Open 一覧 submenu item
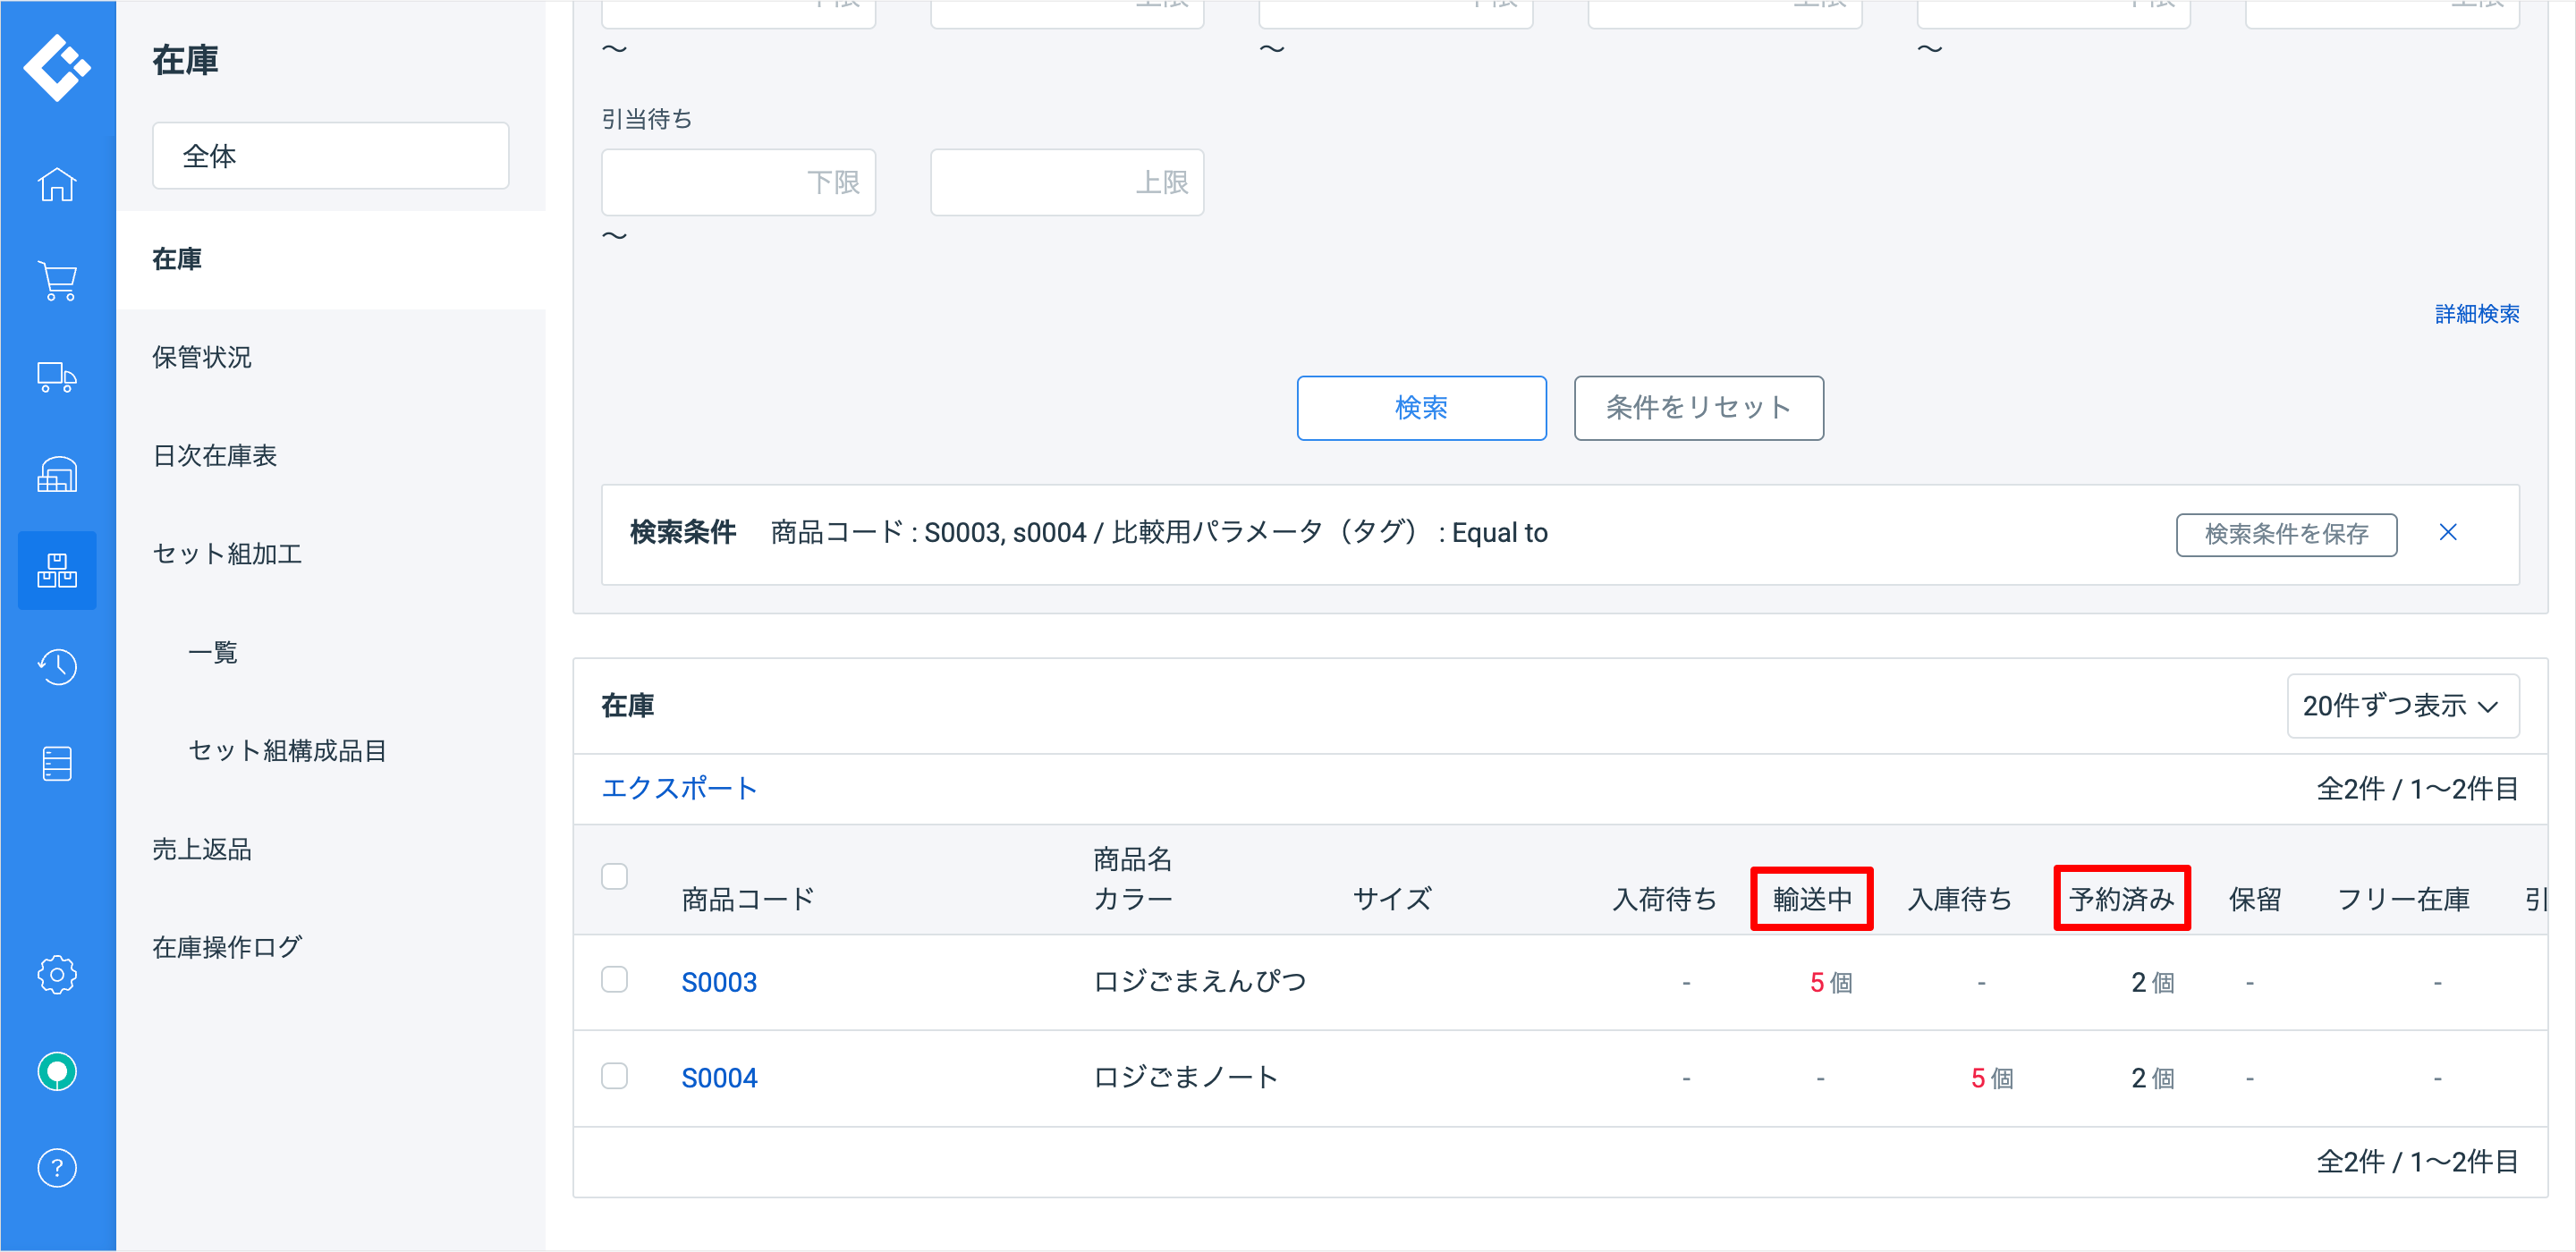2576x1252 pixels. [x=213, y=653]
